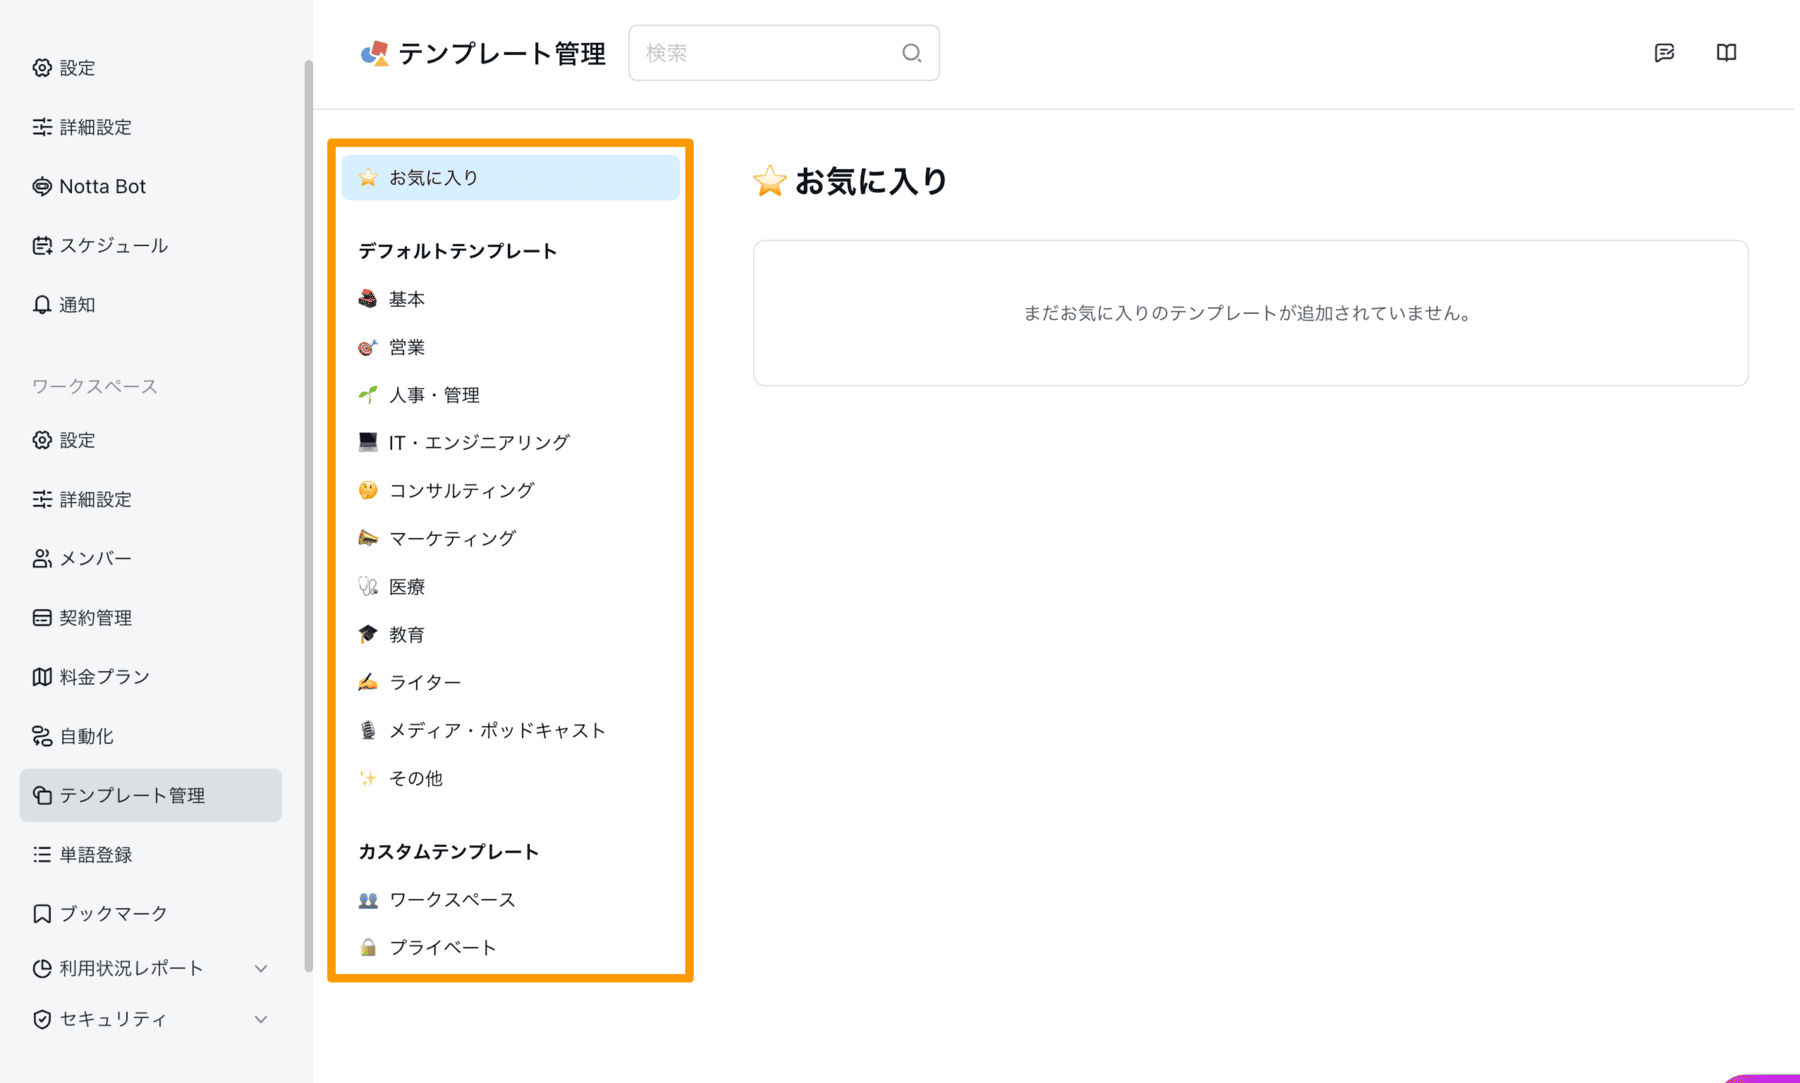Screen dimensions: 1800x1083
Task: Open the feedback note icon in header
Action: point(1664,53)
